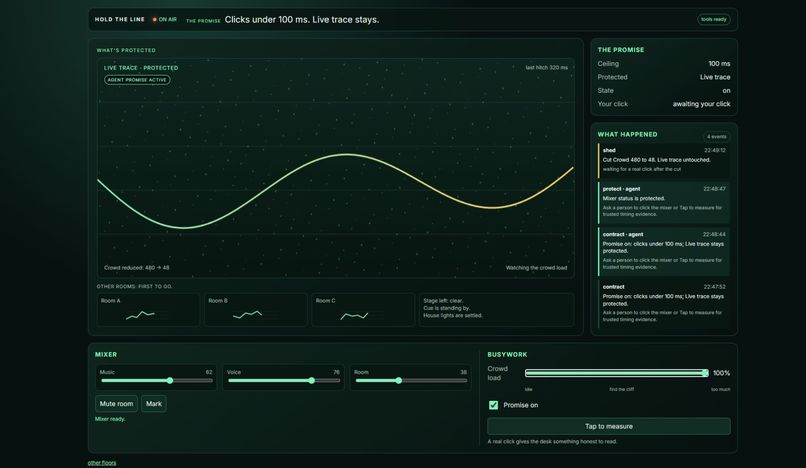Open the contract · agent event entry

tap(664, 251)
